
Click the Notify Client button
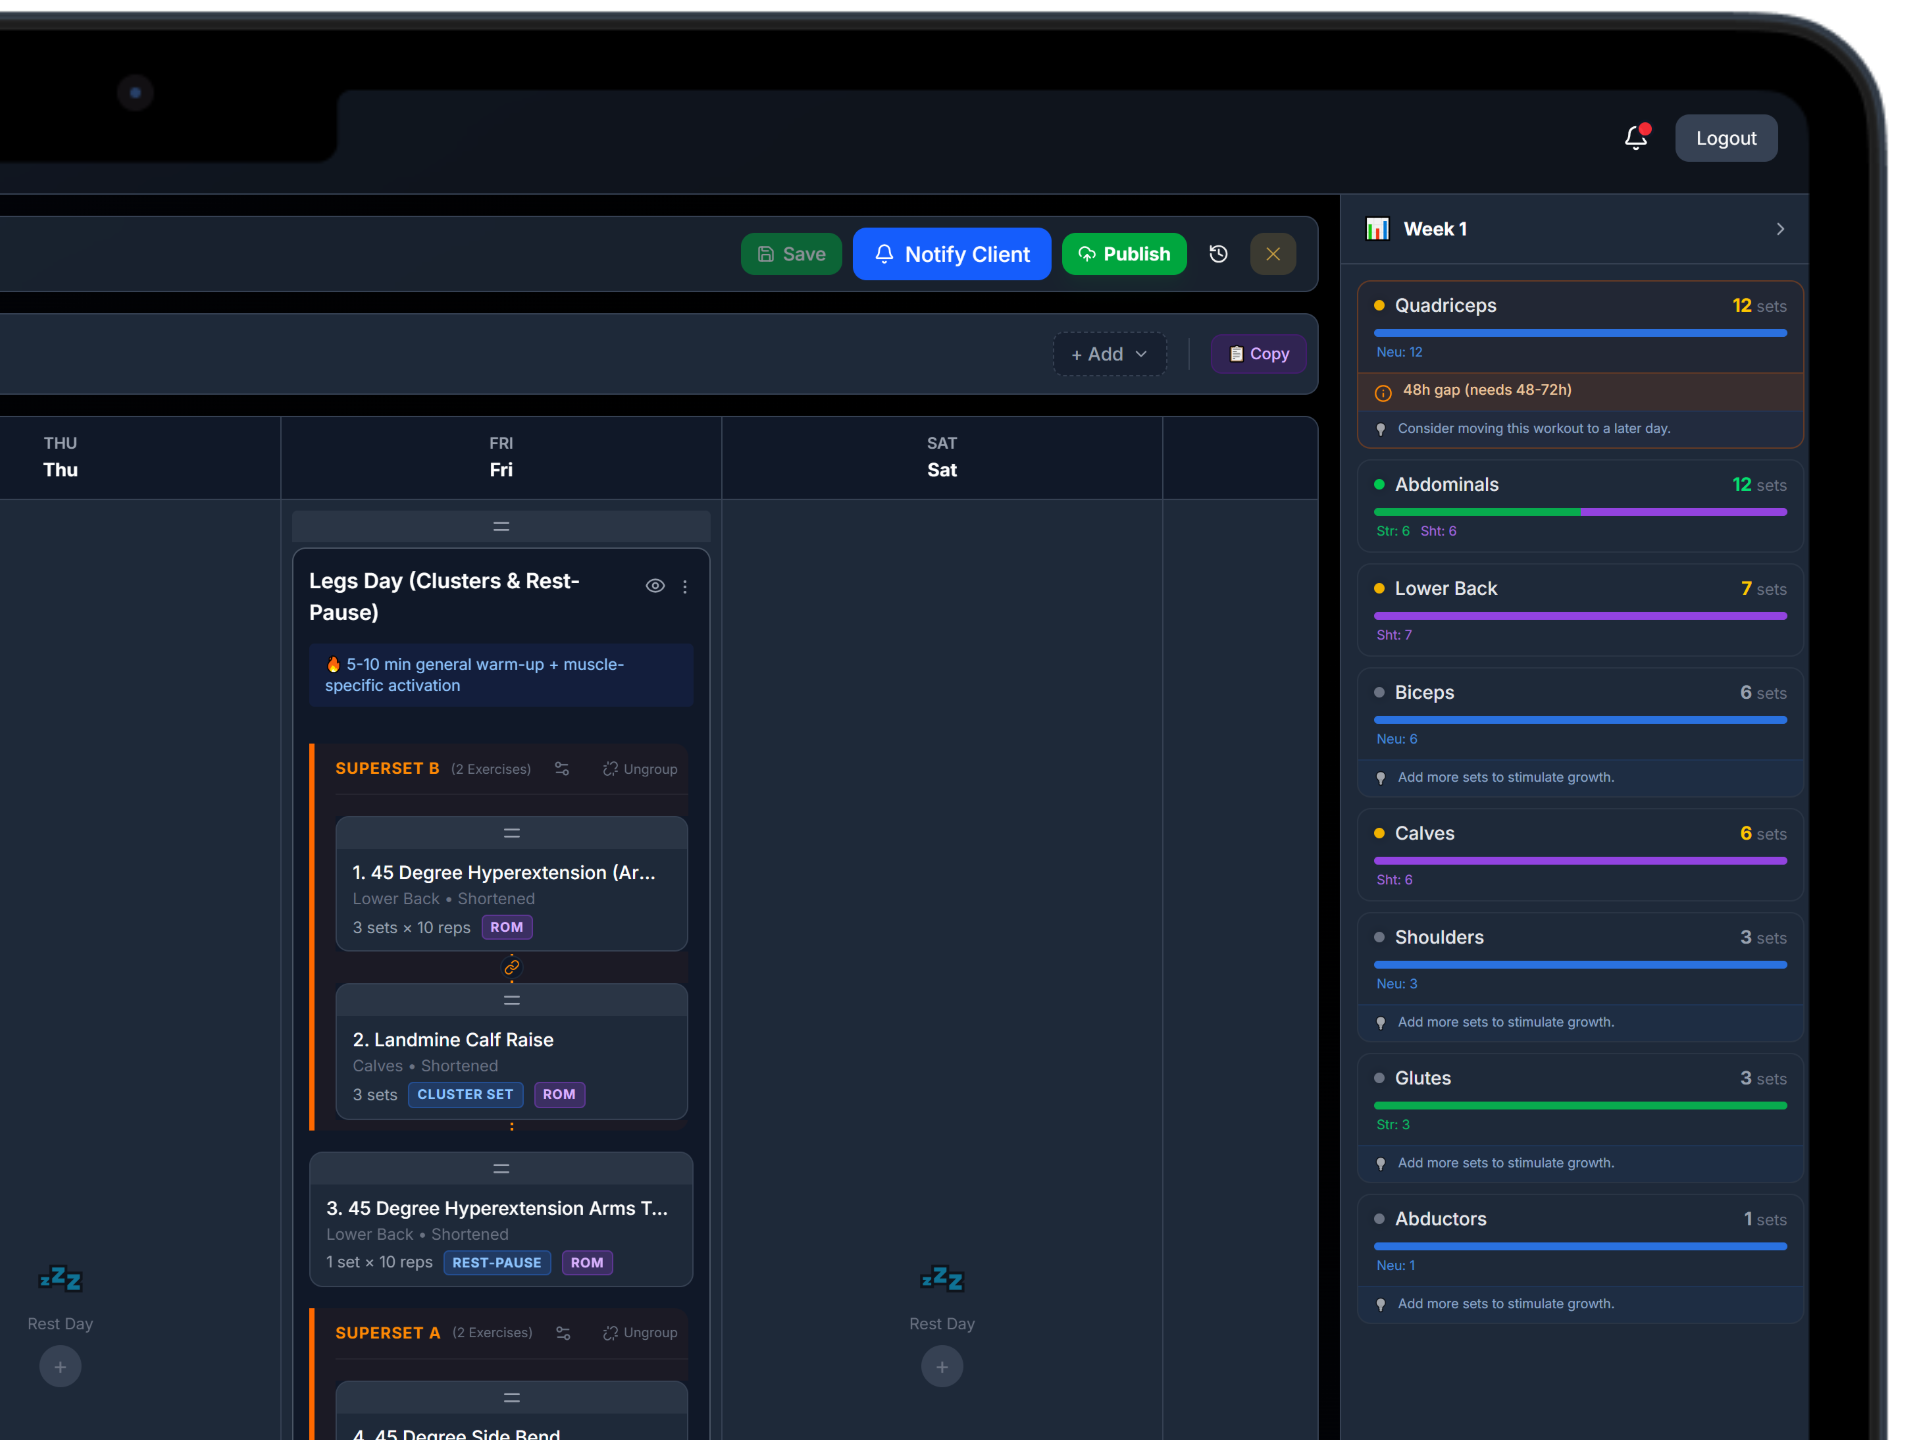(x=952, y=254)
